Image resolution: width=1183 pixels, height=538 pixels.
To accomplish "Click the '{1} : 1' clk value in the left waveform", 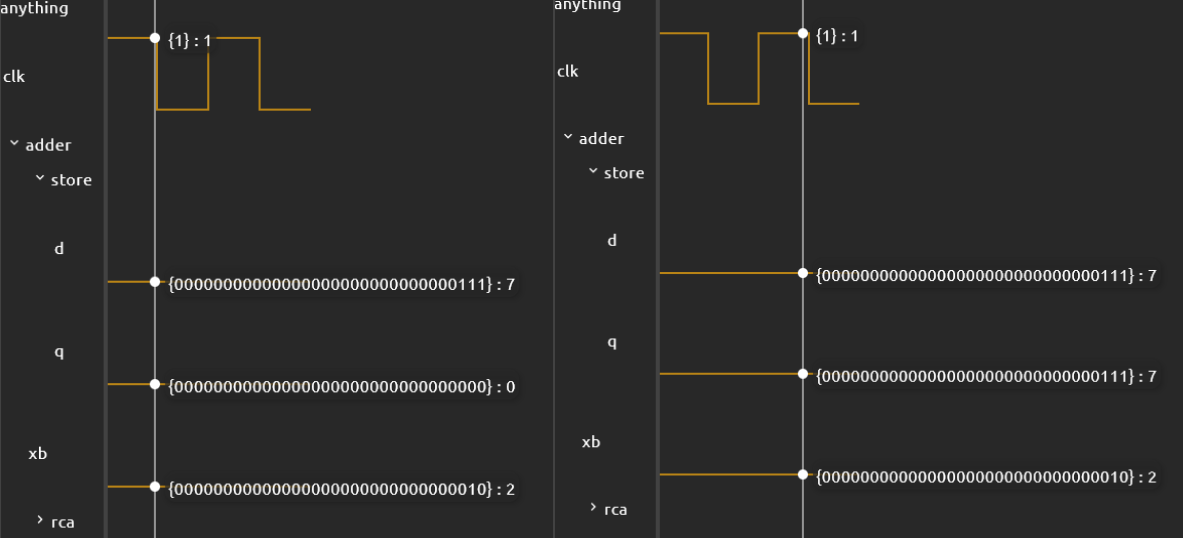I will [x=189, y=41].
